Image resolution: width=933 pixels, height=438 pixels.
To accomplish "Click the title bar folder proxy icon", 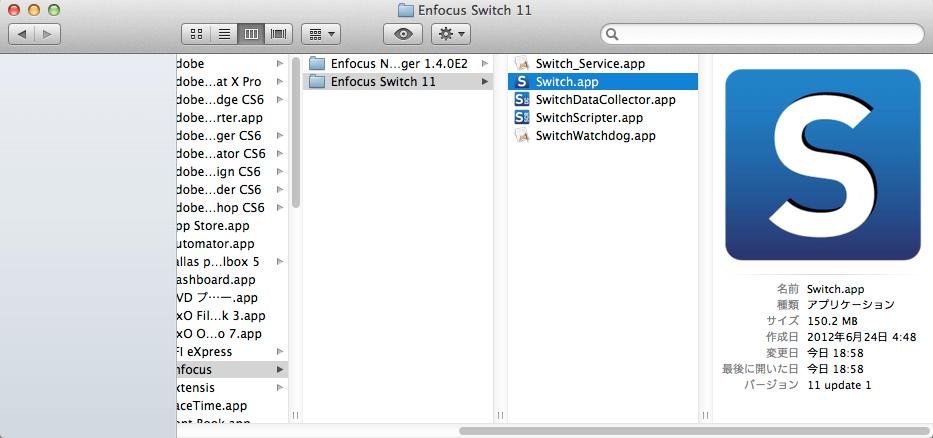I will [x=405, y=10].
